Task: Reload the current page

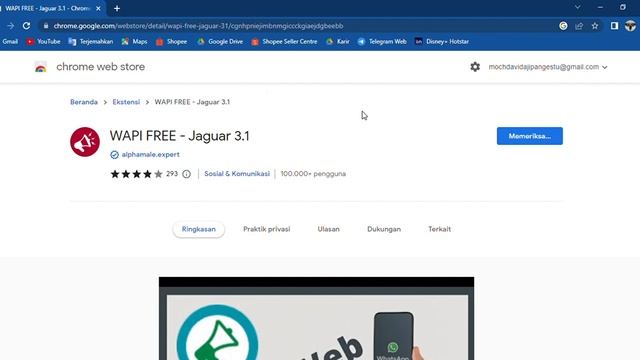Action: pyautogui.click(x=27, y=26)
